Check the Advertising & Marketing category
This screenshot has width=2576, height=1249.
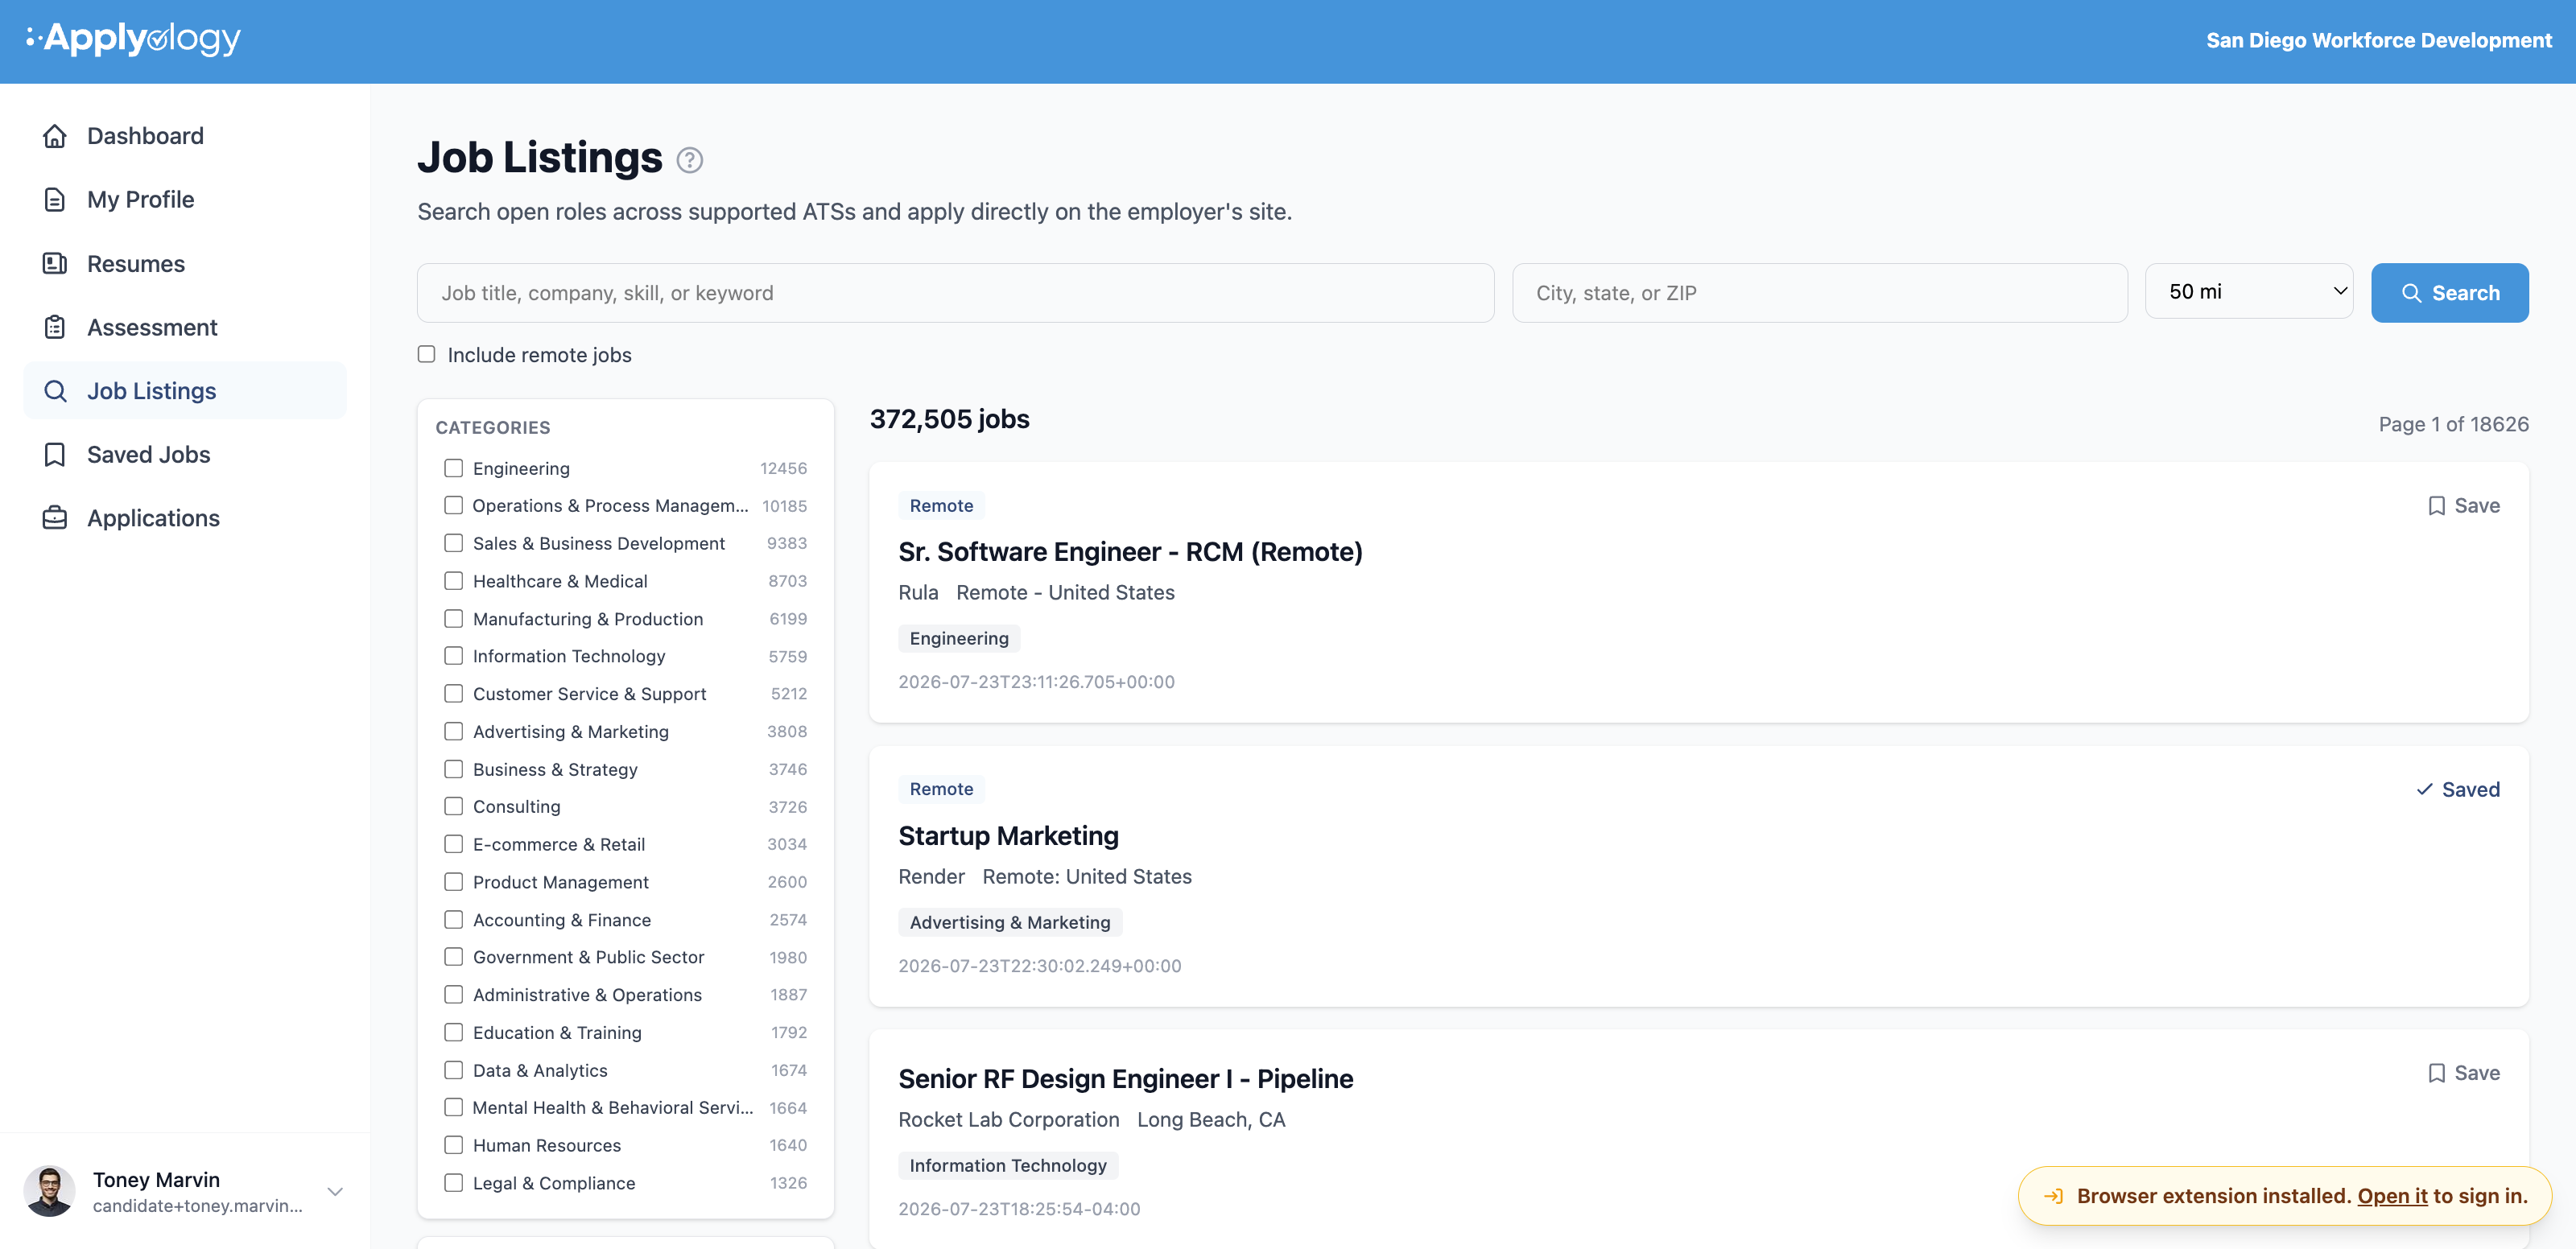click(x=454, y=732)
